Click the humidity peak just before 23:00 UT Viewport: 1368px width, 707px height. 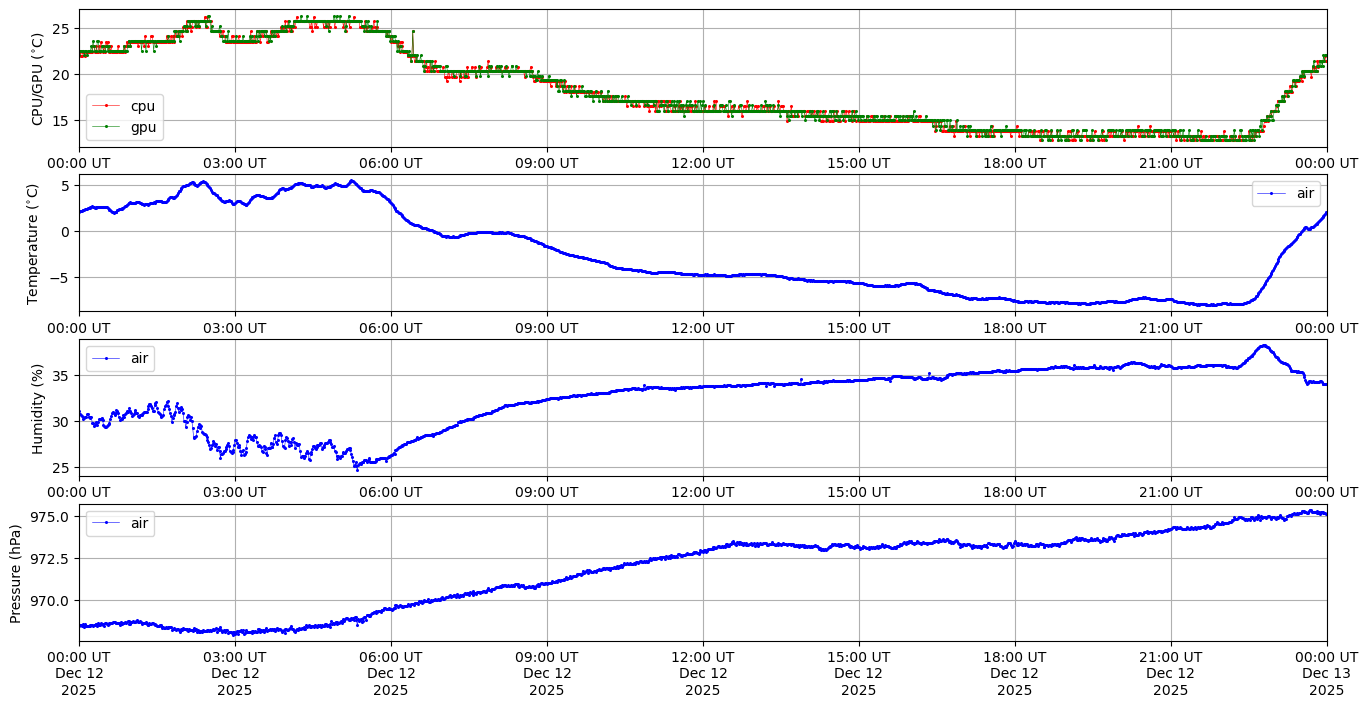(x=1264, y=346)
